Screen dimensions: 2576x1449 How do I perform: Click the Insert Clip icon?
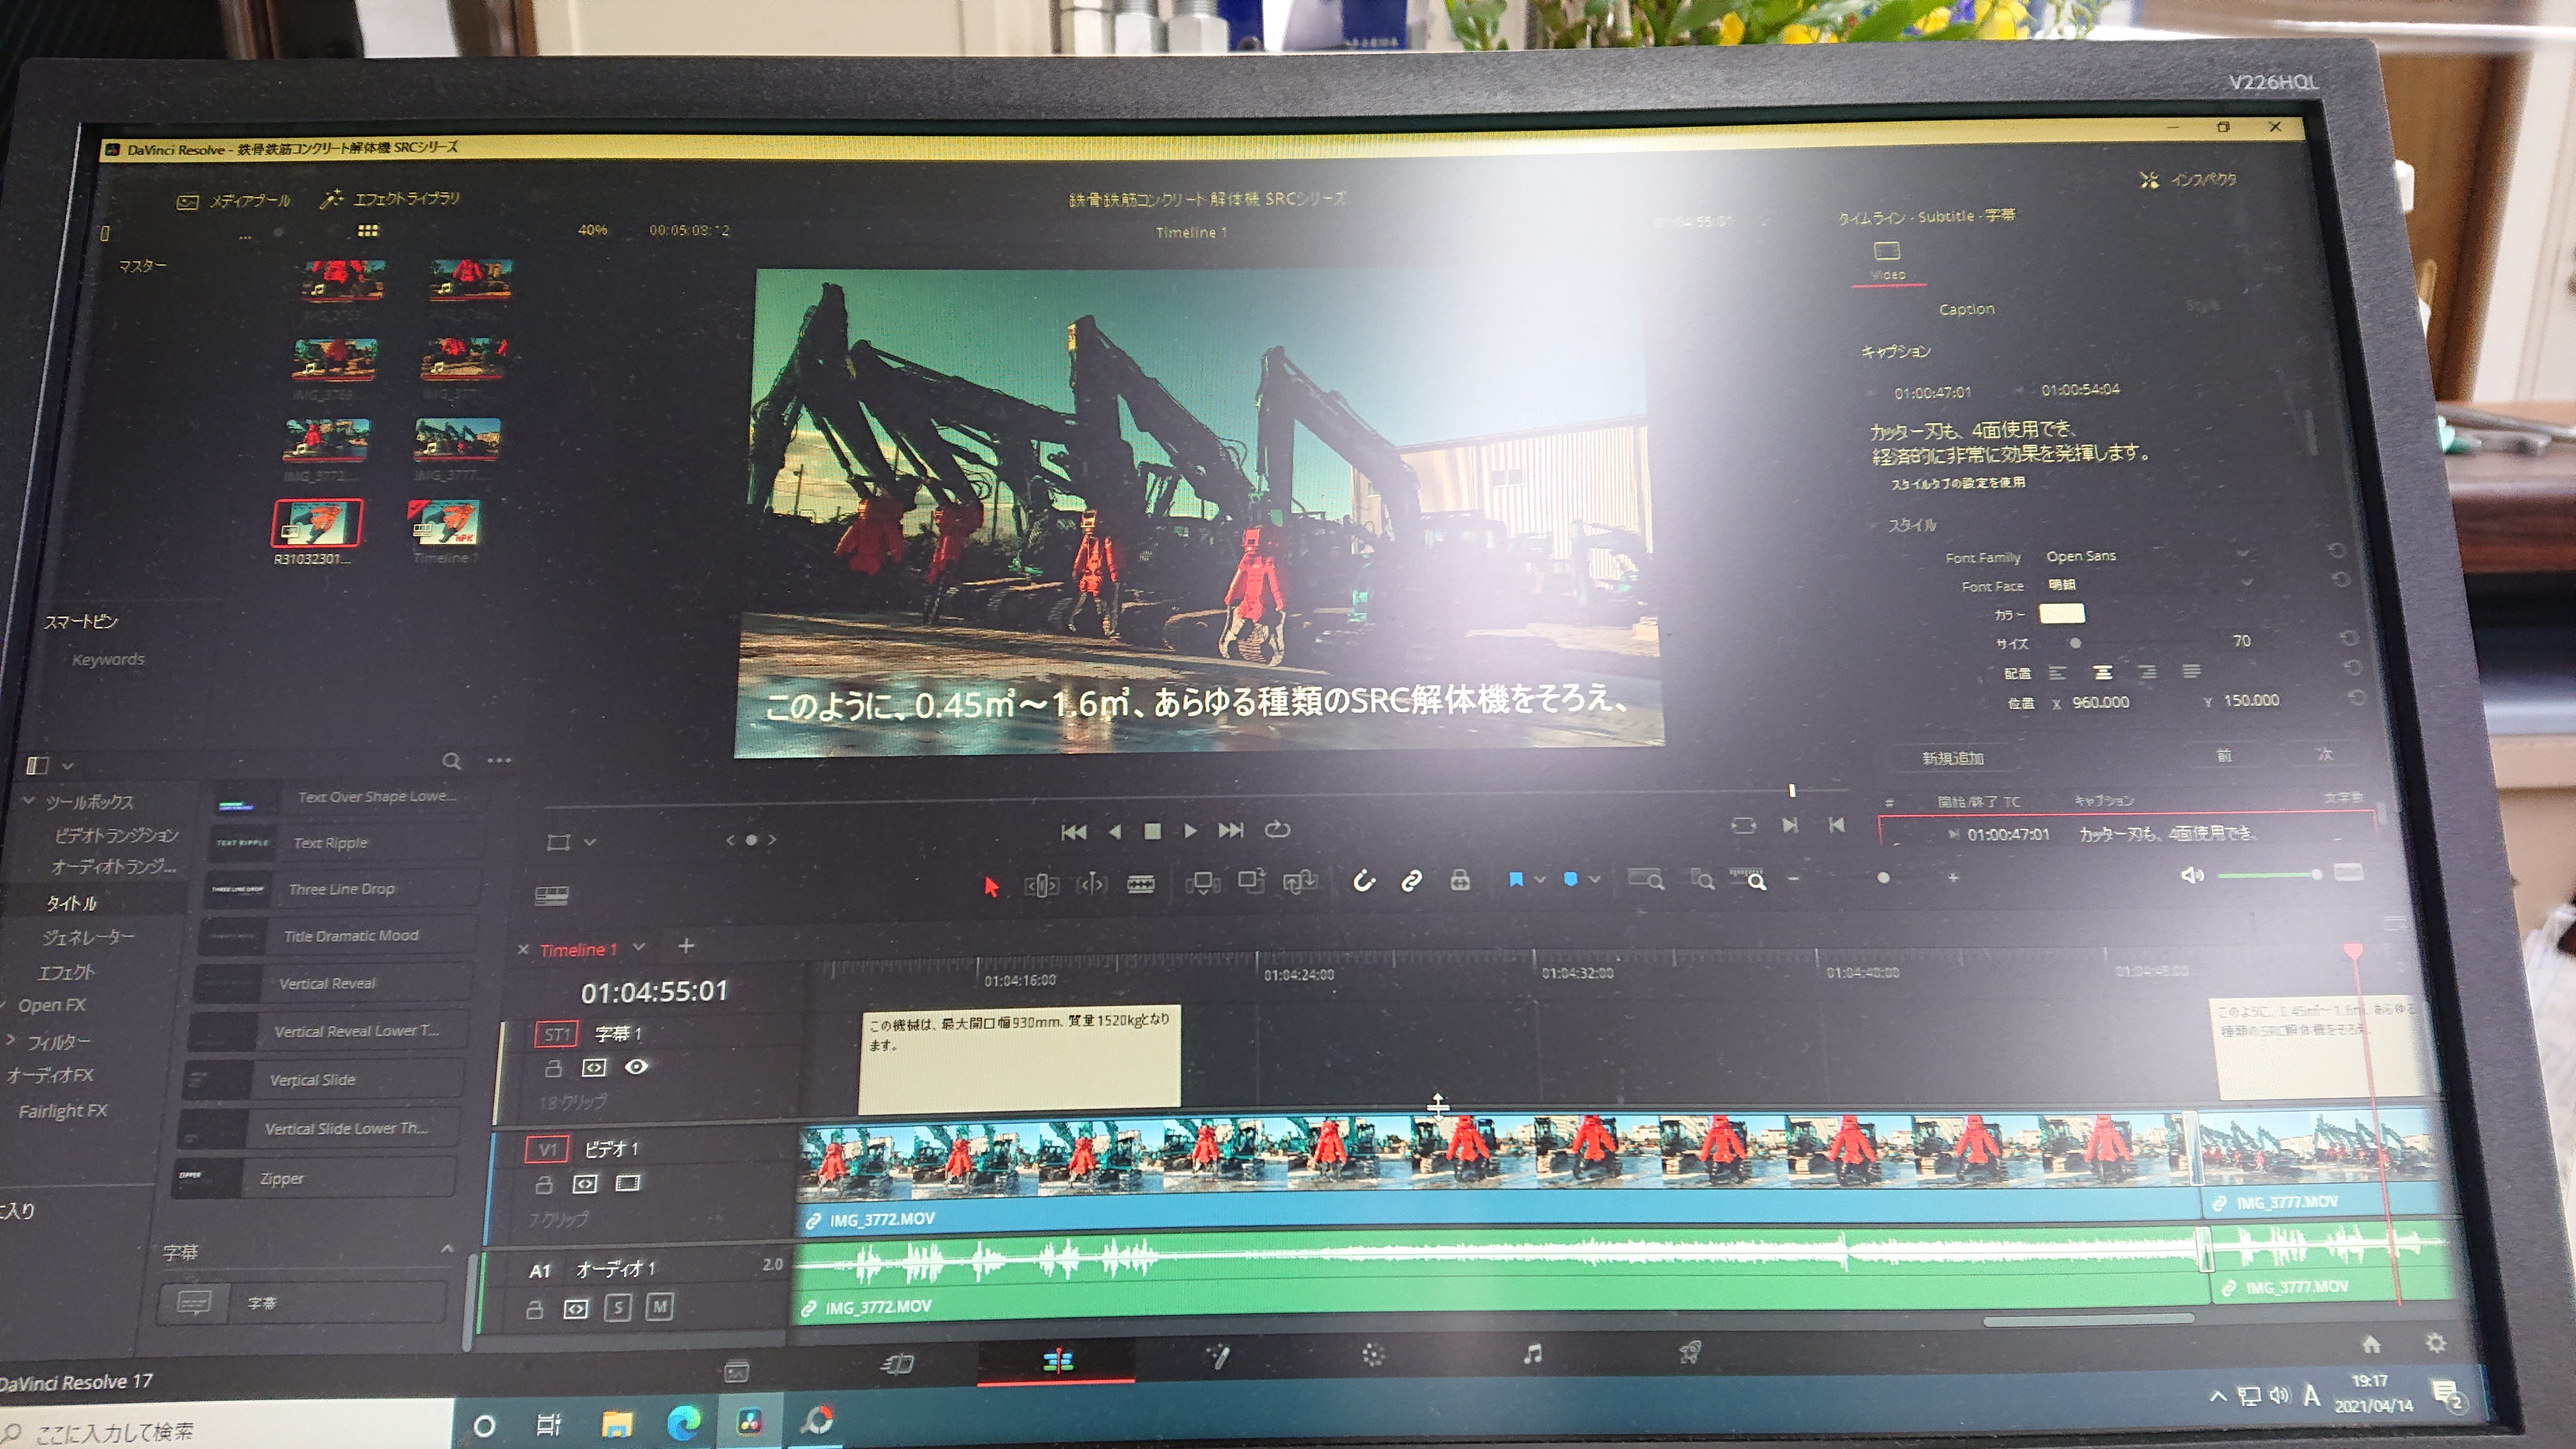click(x=1203, y=882)
